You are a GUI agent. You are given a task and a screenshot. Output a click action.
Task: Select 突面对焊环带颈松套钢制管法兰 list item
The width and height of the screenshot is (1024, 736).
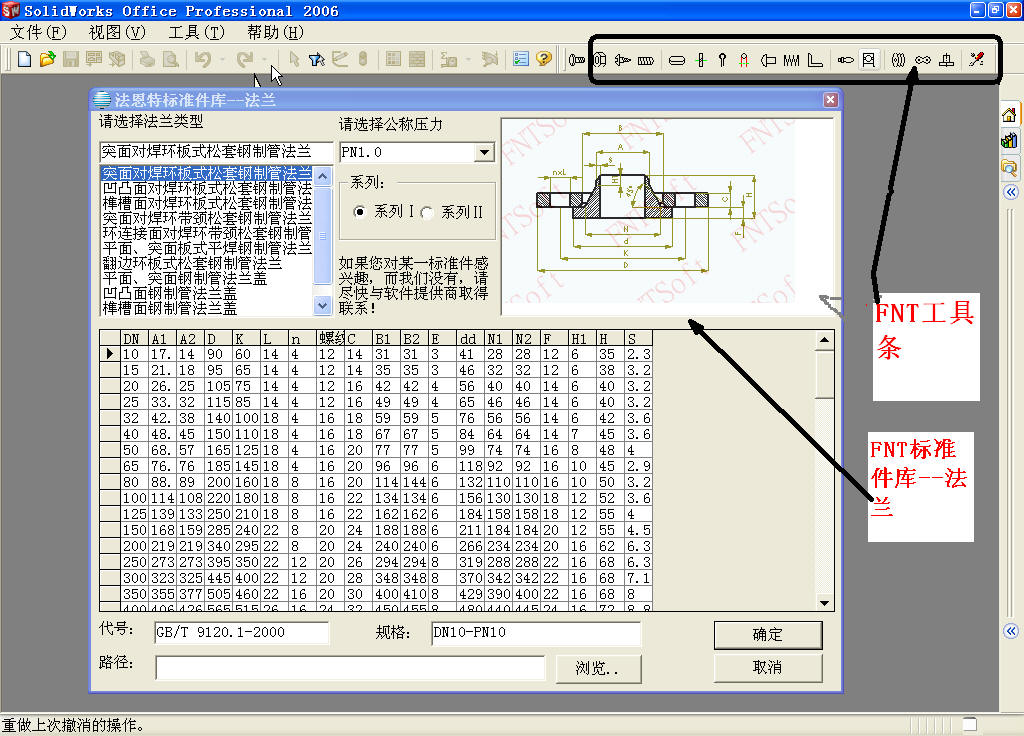tap(207, 218)
